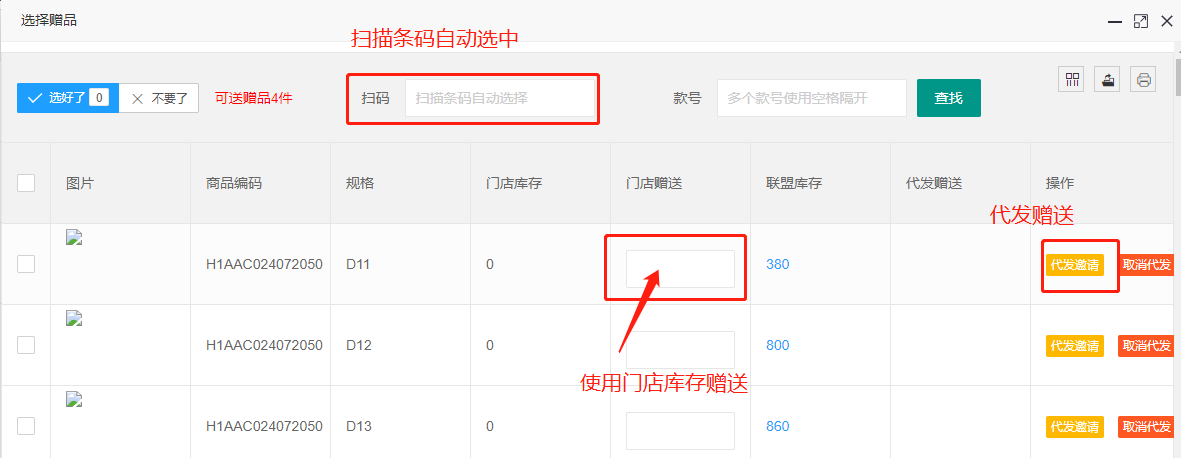This screenshot has width=1181, height=458.
Task: Click 代发邀请 in row D13
Action: click(x=1075, y=427)
